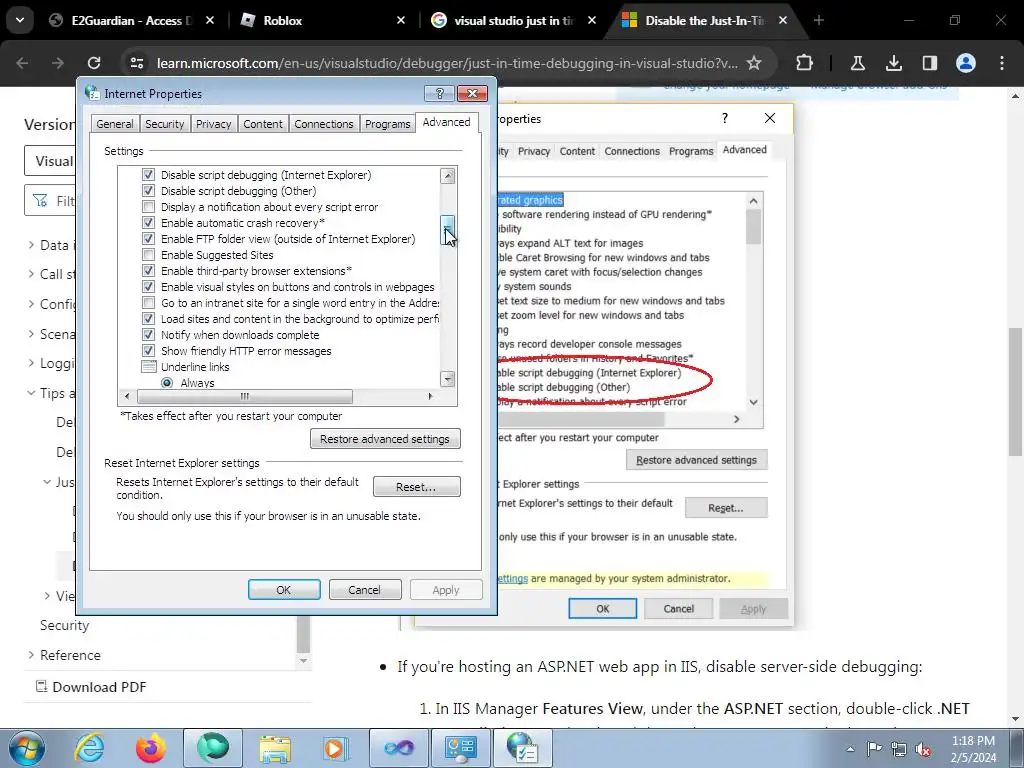Screen dimensions: 1024x768
Task: Toggle Disable script debugging (Other) checkbox
Action: 148,191
